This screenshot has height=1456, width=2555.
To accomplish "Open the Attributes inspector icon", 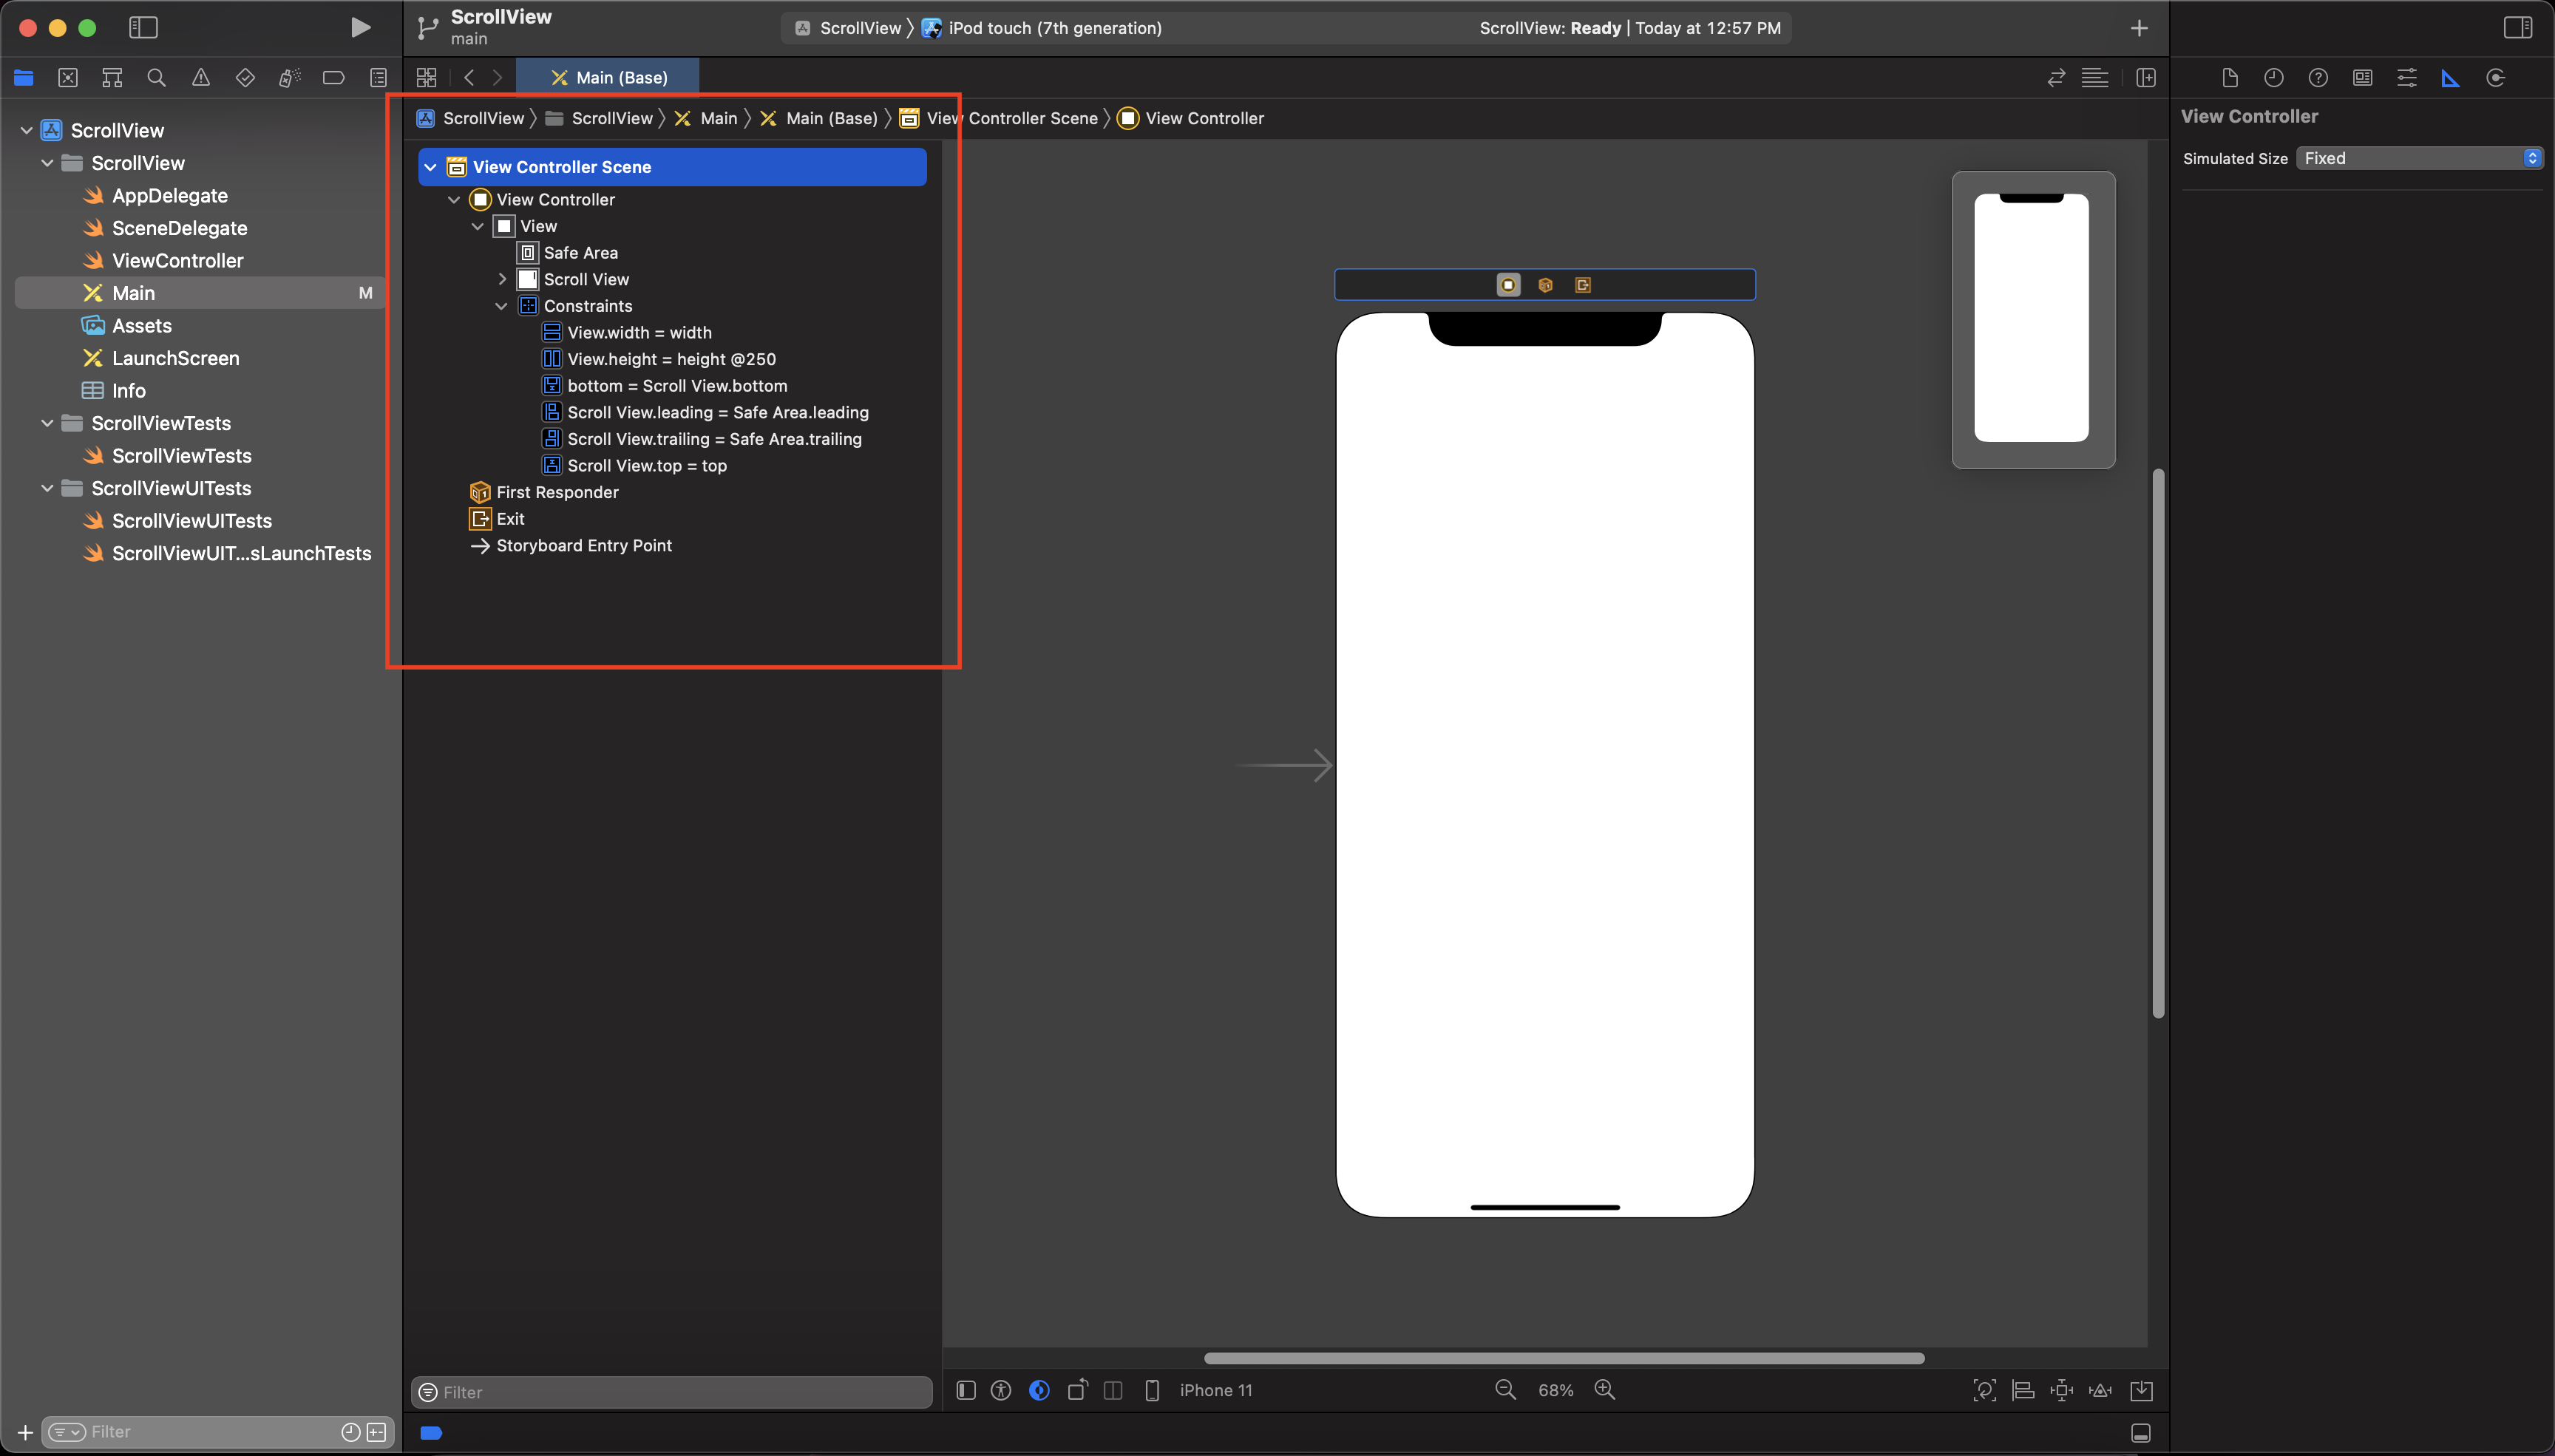I will tap(2406, 77).
